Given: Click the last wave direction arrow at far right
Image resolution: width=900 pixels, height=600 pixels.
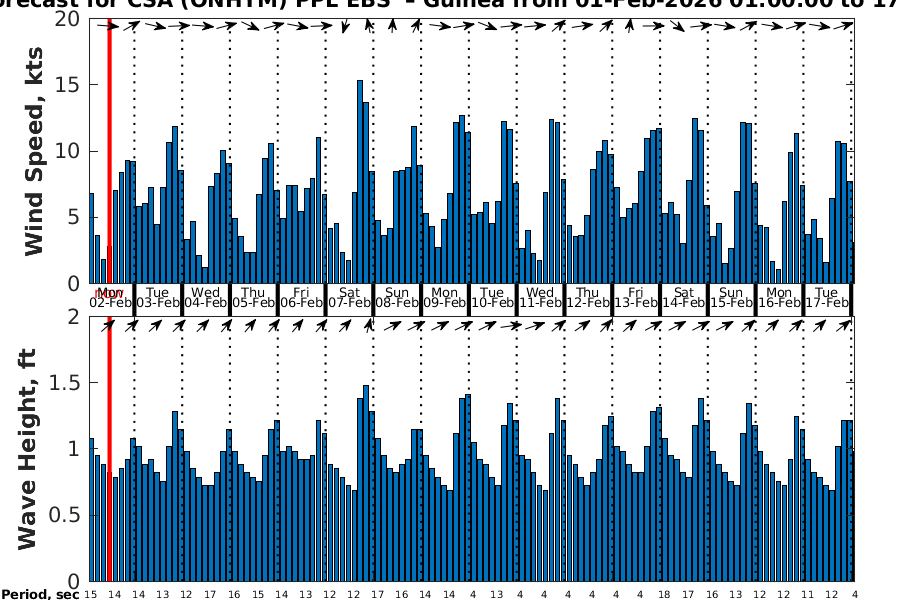Looking at the screenshot, I should click(x=850, y=324).
